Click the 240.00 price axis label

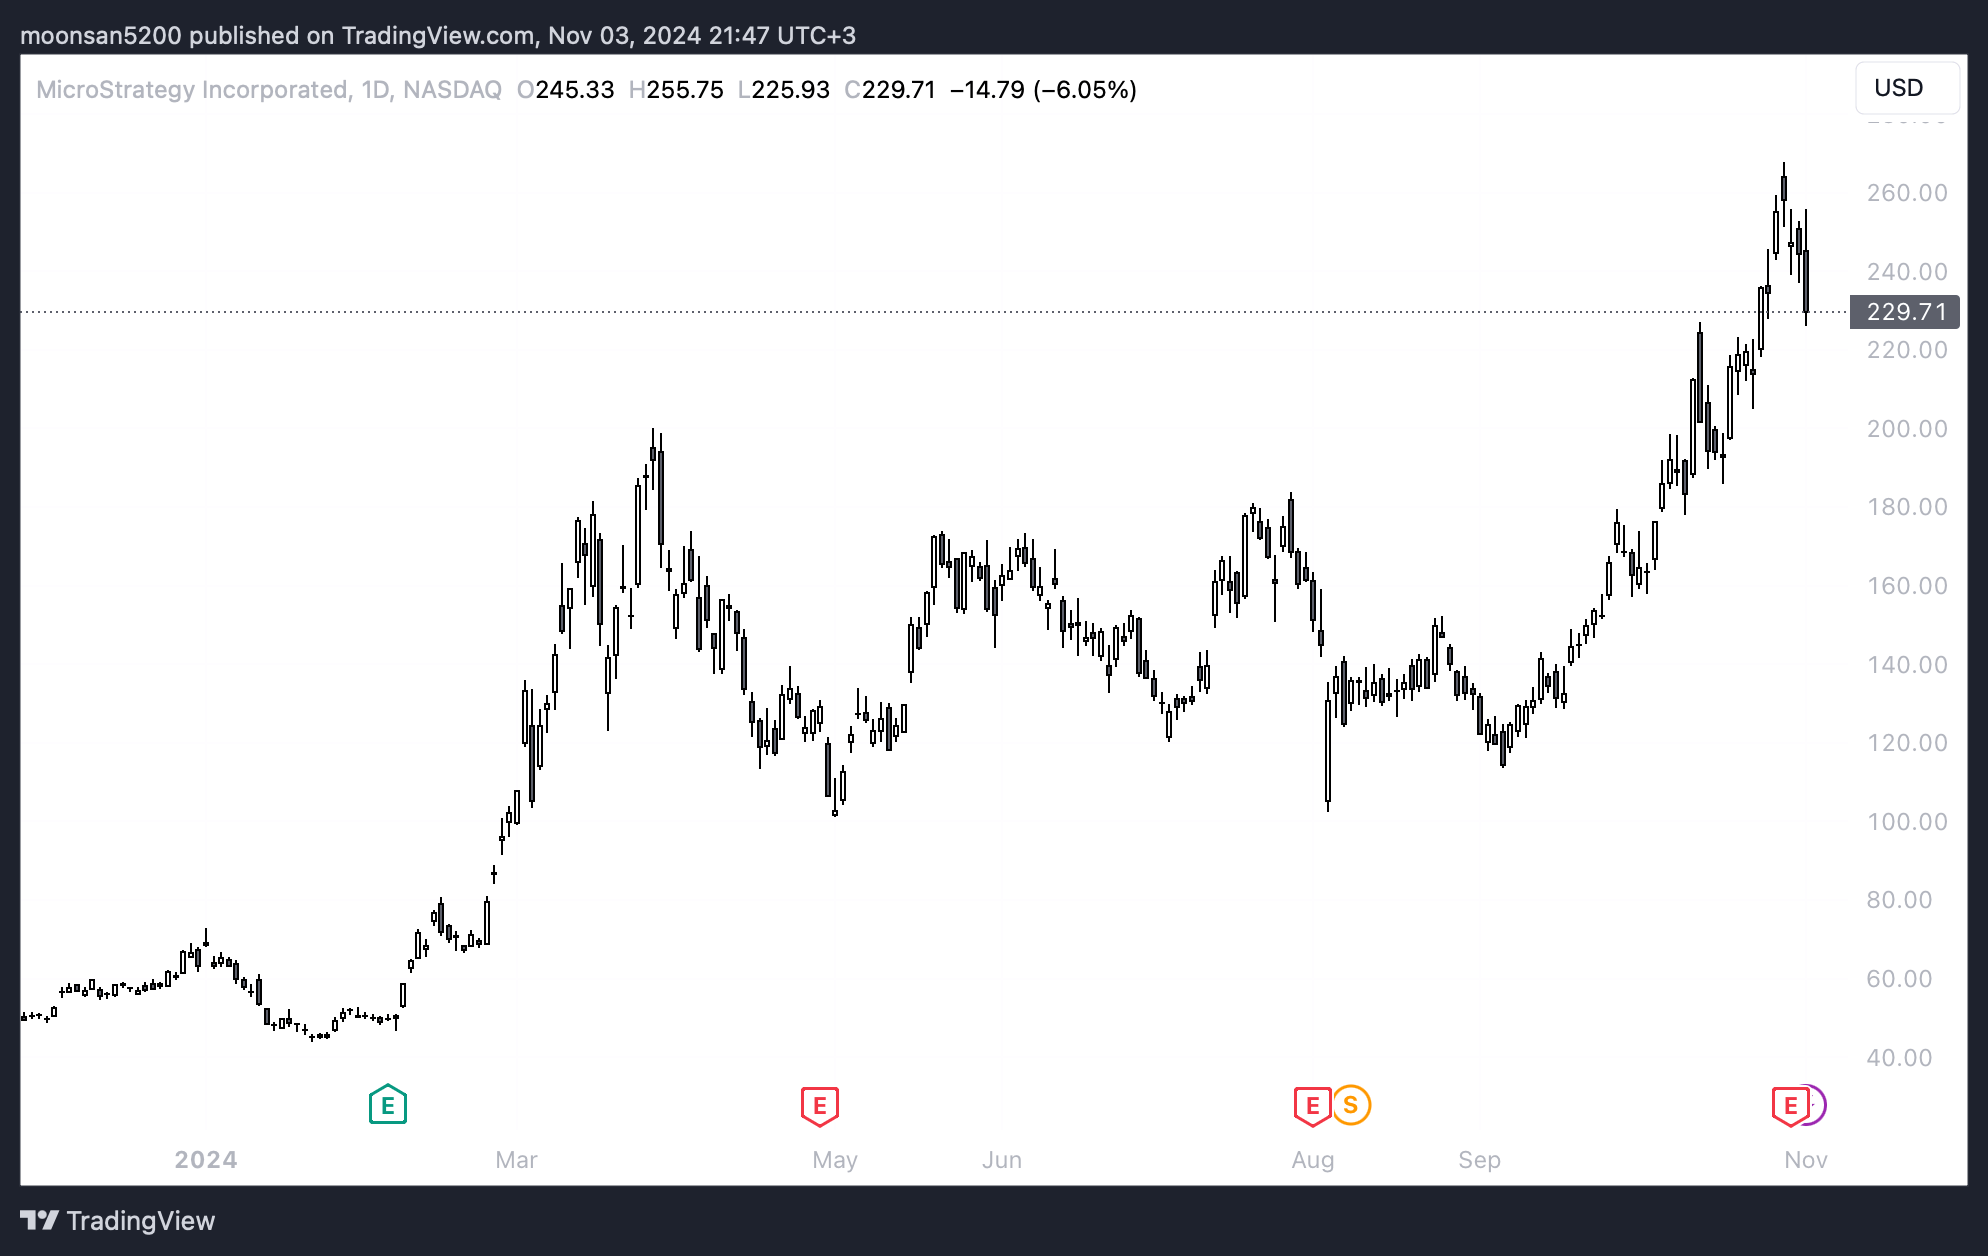pyautogui.click(x=1907, y=272)
